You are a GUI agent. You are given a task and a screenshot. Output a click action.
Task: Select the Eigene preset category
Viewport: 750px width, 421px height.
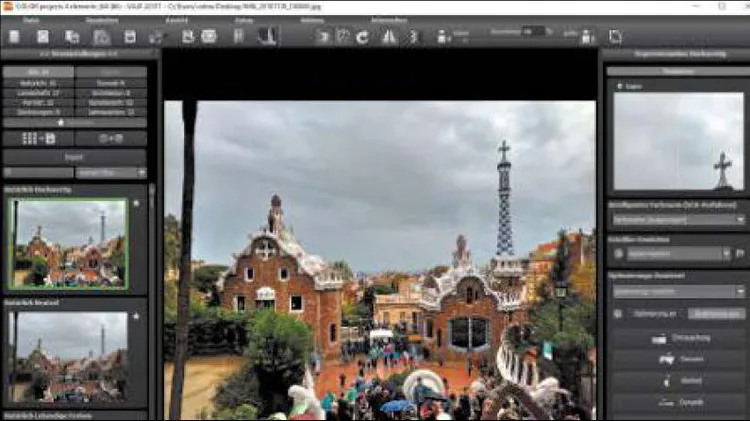point(111,72)
